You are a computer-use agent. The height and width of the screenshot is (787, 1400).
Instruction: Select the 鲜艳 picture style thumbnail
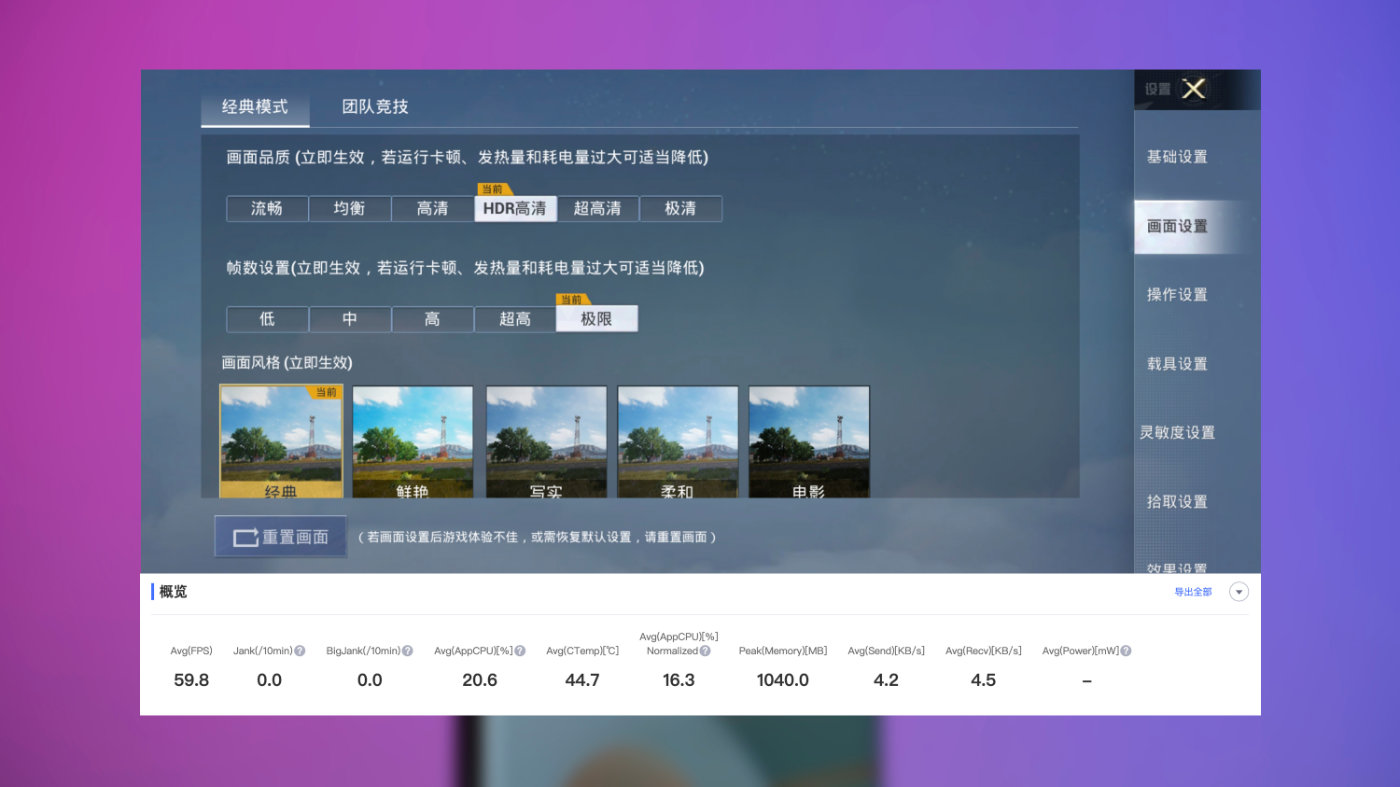(x=413, y=440)
